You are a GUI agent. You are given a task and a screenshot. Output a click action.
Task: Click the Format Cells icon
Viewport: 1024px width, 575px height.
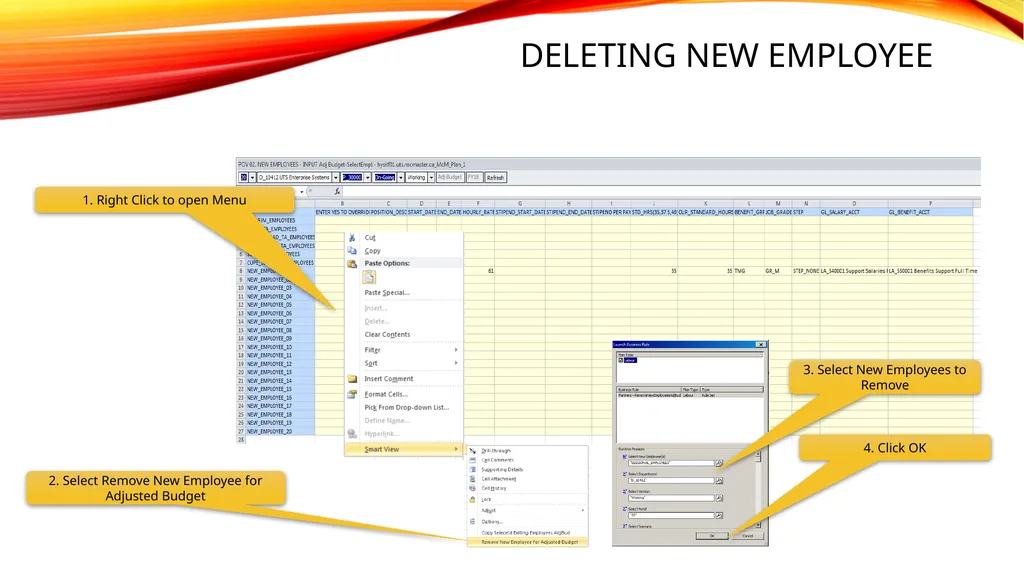[352, 395]
